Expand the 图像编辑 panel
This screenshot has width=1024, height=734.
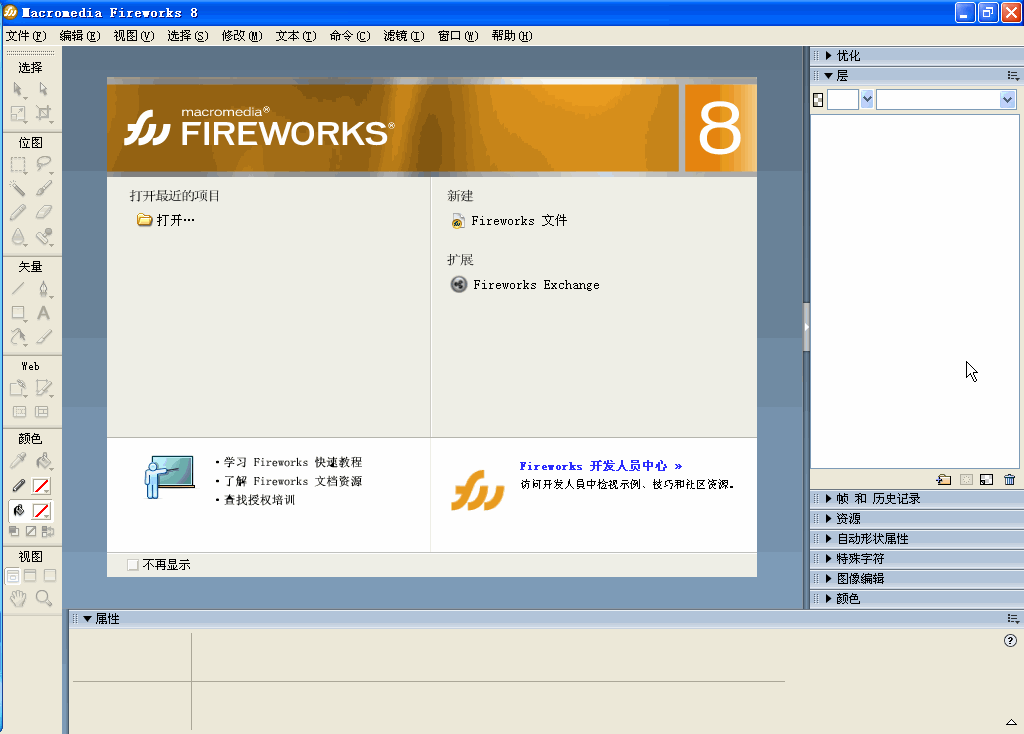coord(829,579)
